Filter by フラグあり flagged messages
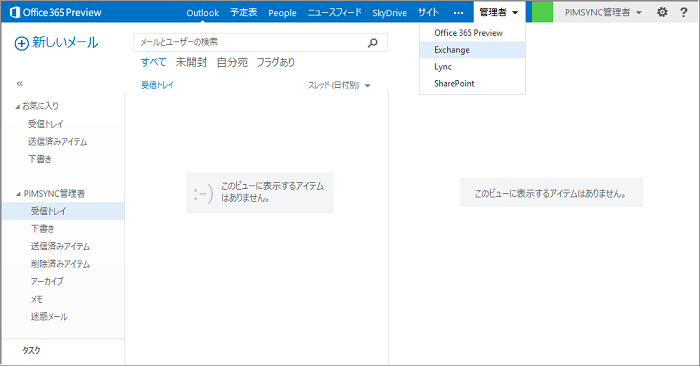Image resolution: width=700 pixels, height=366 pixels. [275, 62]
